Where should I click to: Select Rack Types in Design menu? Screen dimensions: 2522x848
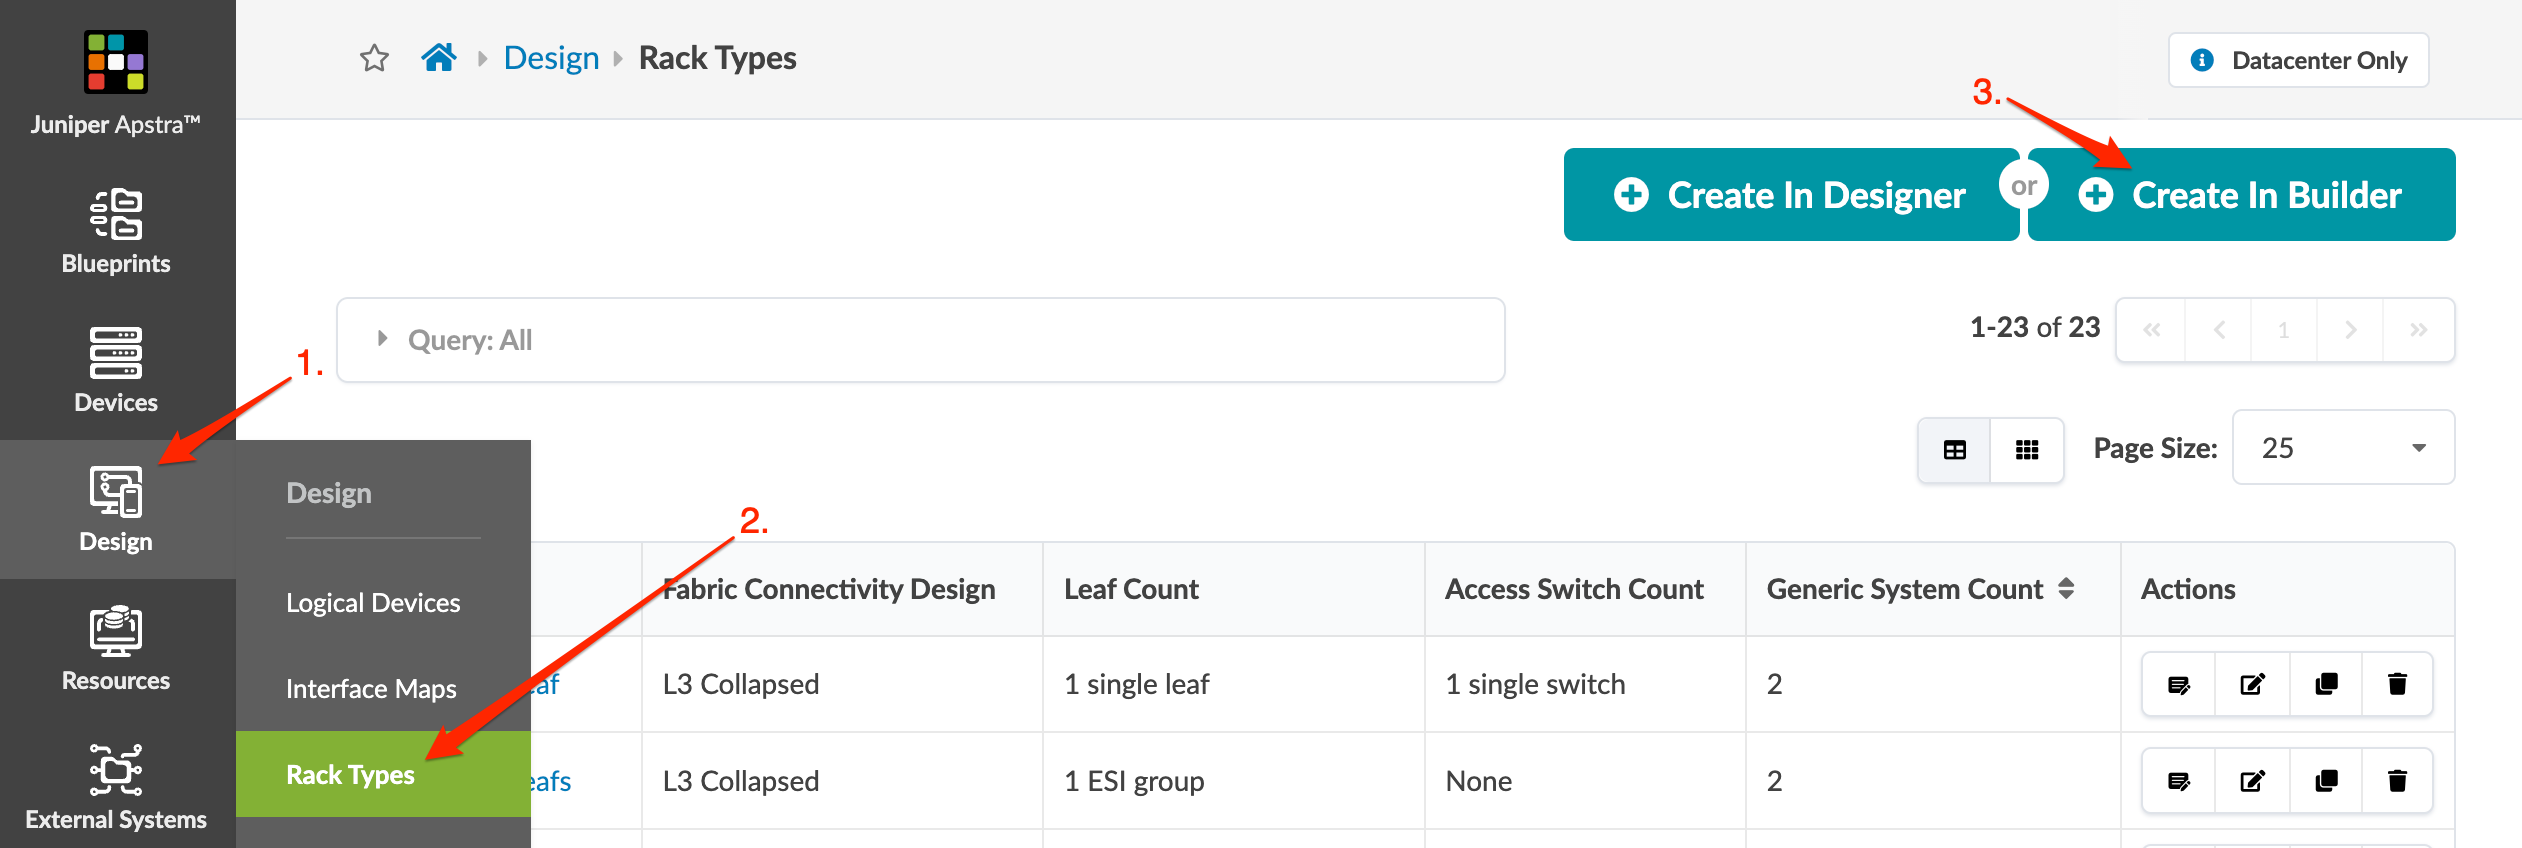pos(350,775)
